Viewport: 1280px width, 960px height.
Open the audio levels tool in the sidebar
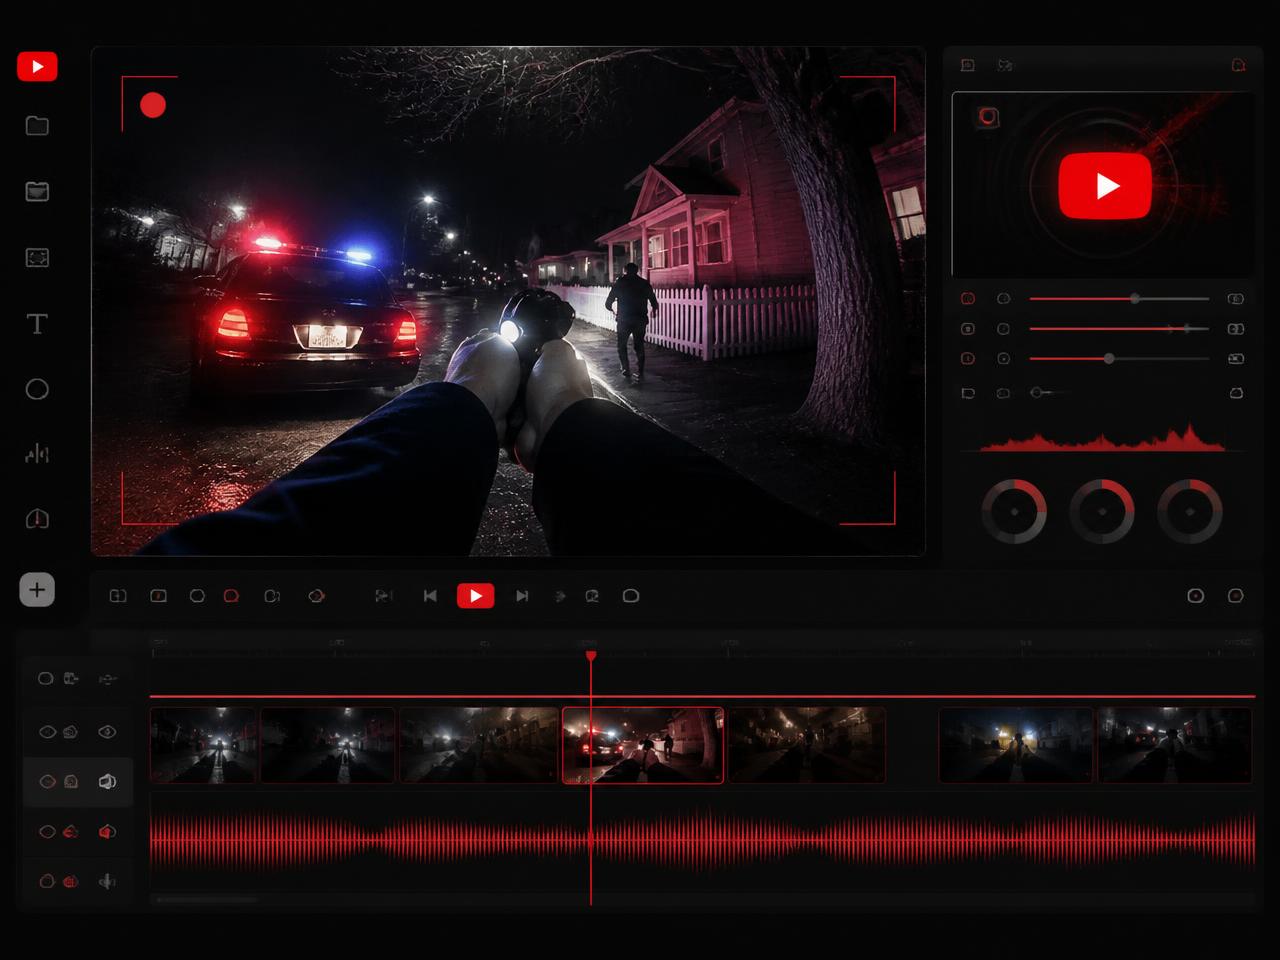[x=37, y=455]
